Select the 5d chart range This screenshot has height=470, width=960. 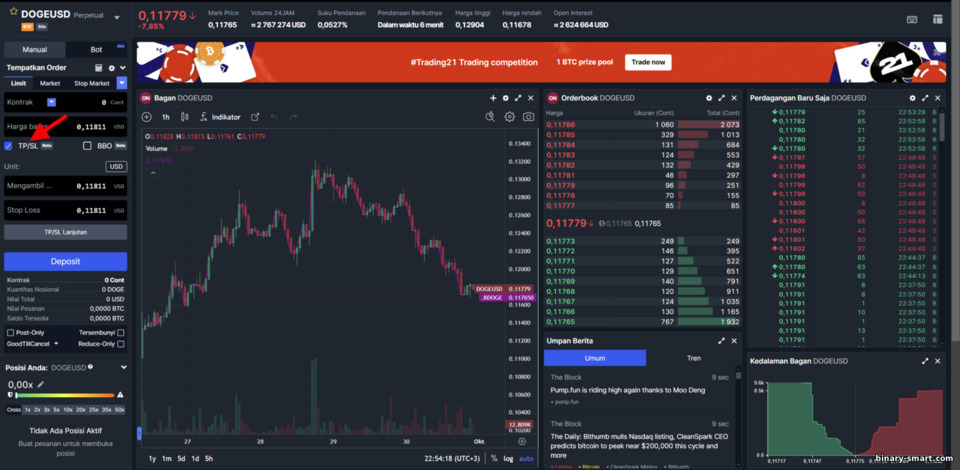(181, 458)
